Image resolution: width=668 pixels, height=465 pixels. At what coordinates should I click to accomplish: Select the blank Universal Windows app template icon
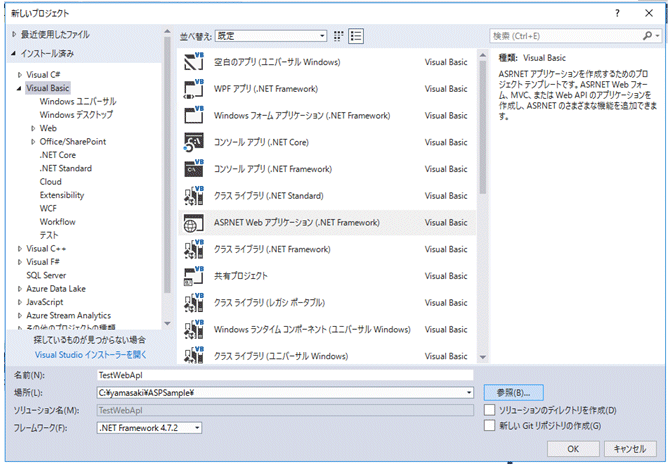[x=193, y=62]
